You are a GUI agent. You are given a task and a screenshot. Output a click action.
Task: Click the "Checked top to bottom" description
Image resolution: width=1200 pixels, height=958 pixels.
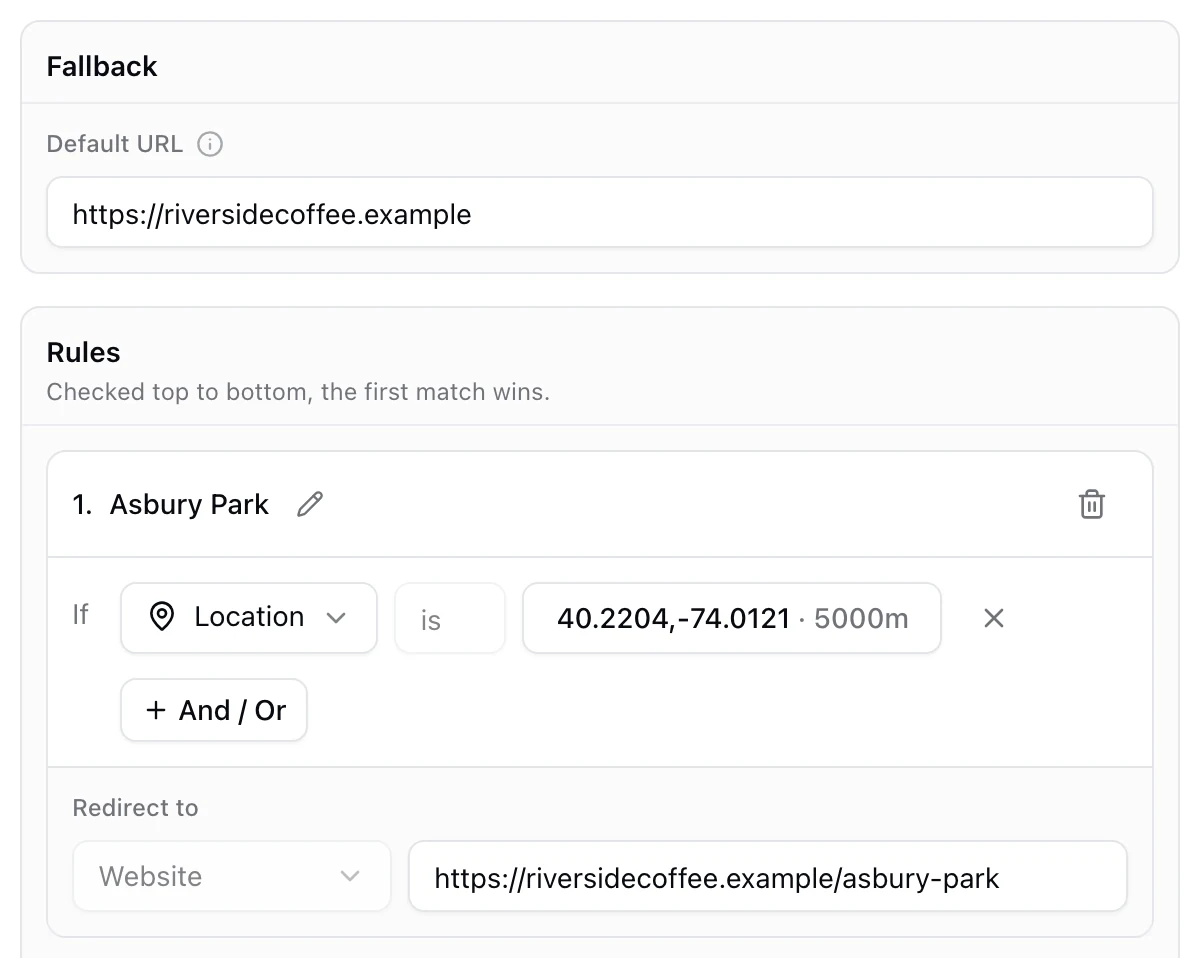pos(298,391)
